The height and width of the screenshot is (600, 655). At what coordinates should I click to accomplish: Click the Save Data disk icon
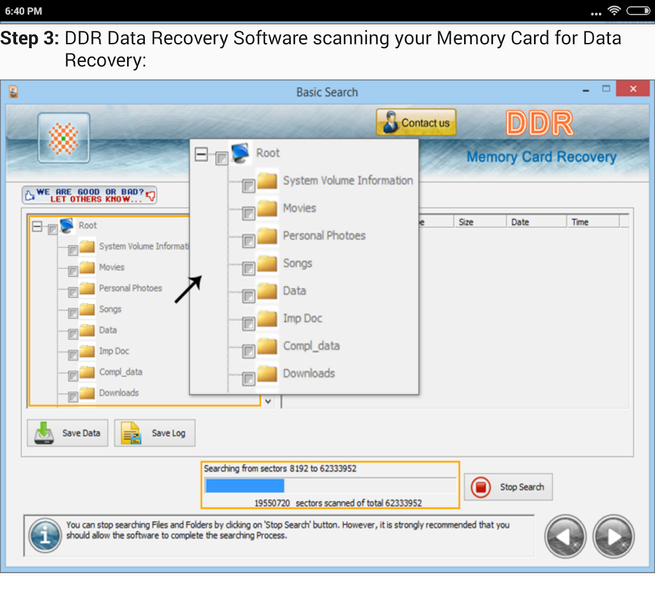pos(45,433)
